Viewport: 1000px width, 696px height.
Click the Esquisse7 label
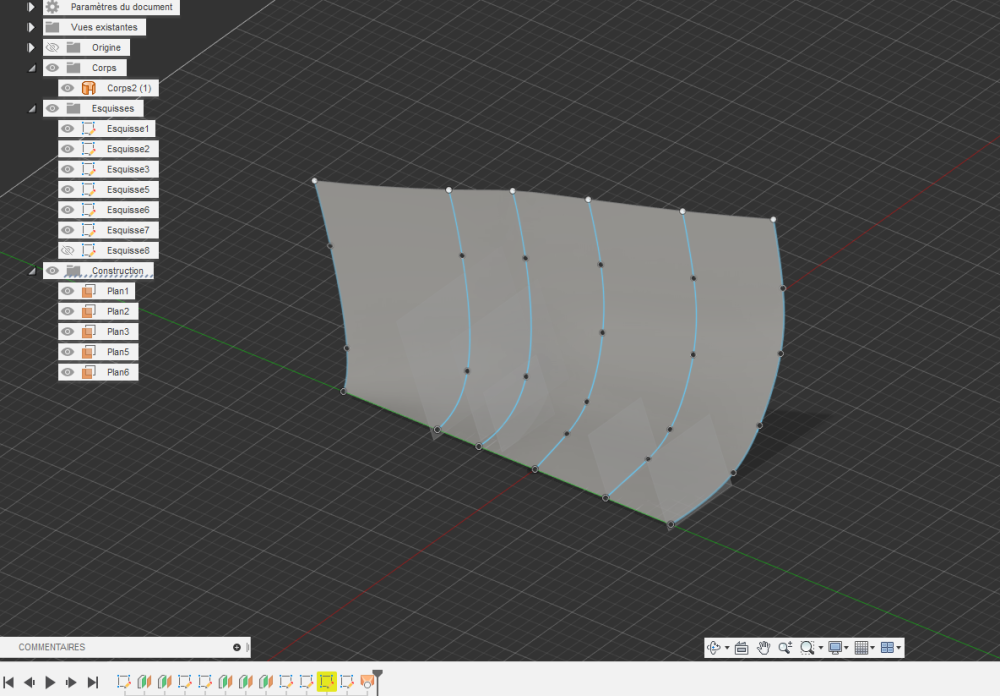tap(128, 230)
